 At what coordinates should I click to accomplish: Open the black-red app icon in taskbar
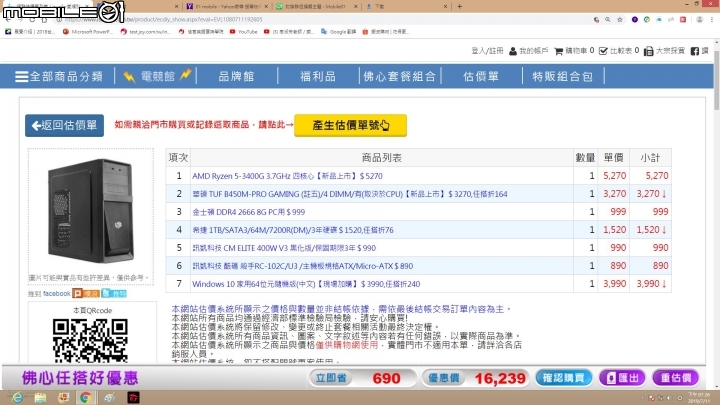pos(133,398)
